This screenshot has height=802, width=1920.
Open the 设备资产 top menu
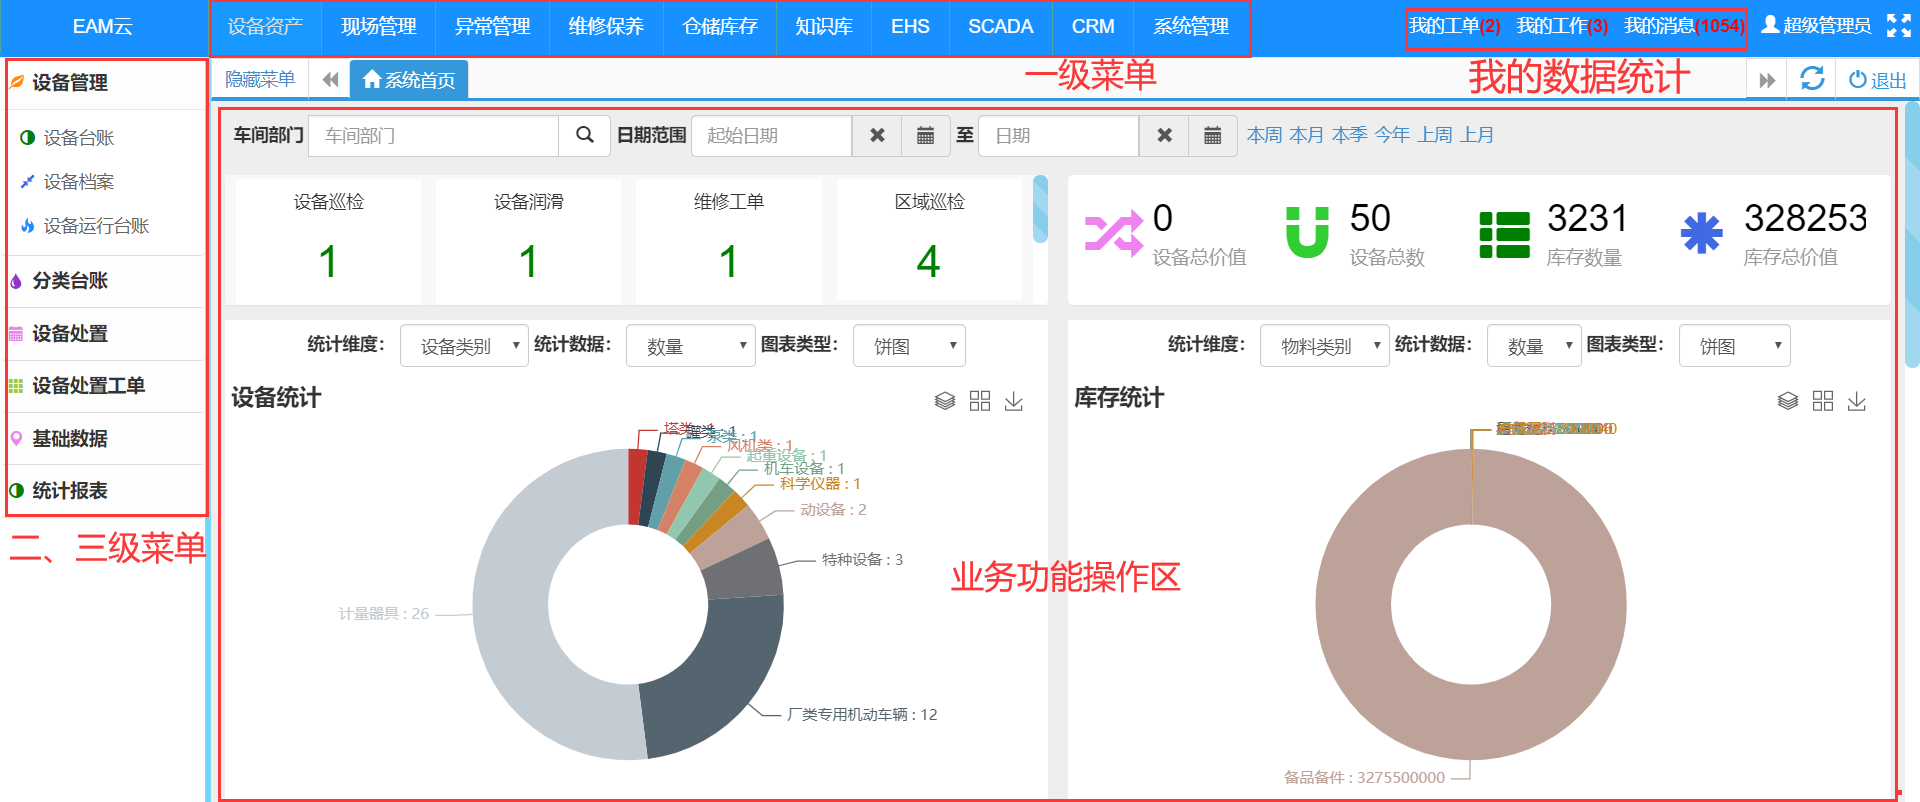click(x=265, y=27)
